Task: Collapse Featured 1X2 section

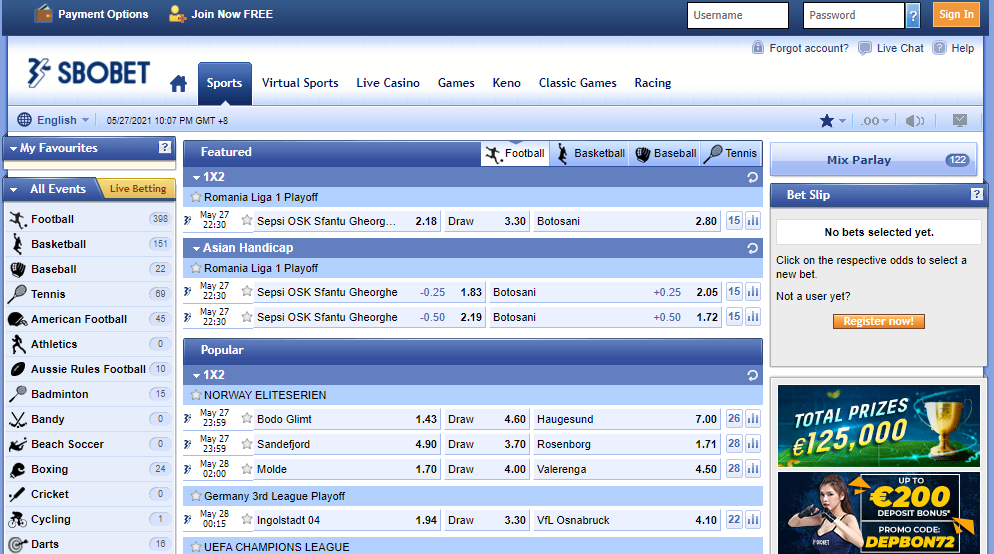Action: 197,177
